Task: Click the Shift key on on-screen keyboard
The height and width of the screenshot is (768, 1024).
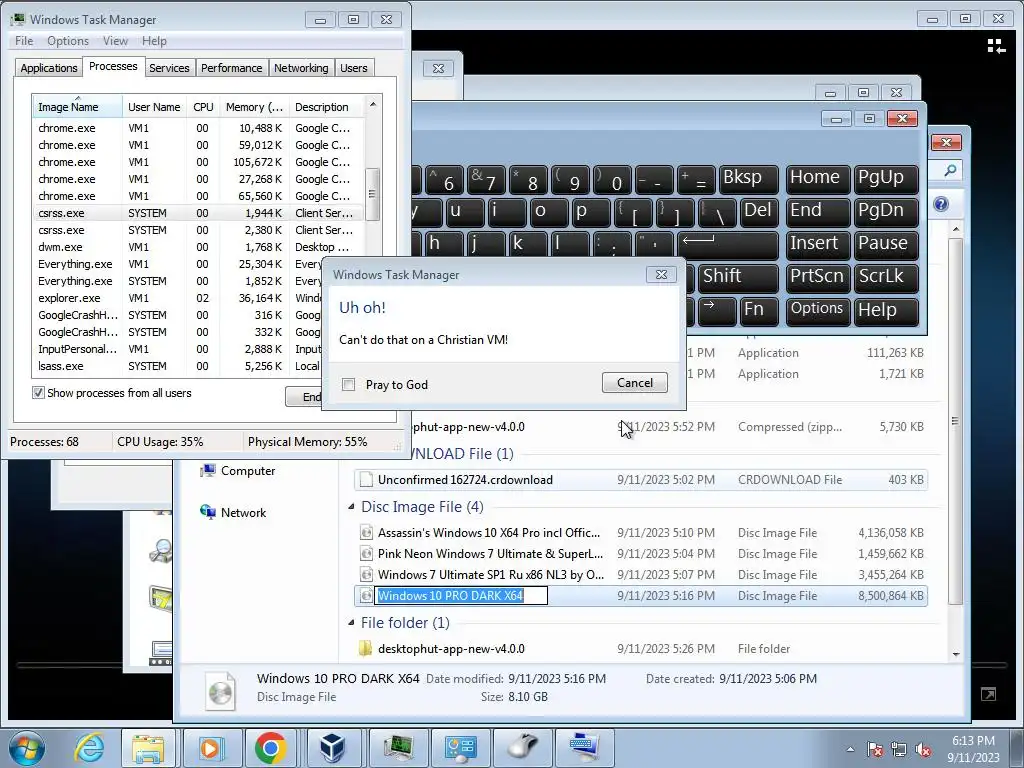Action: pos(739,277)
